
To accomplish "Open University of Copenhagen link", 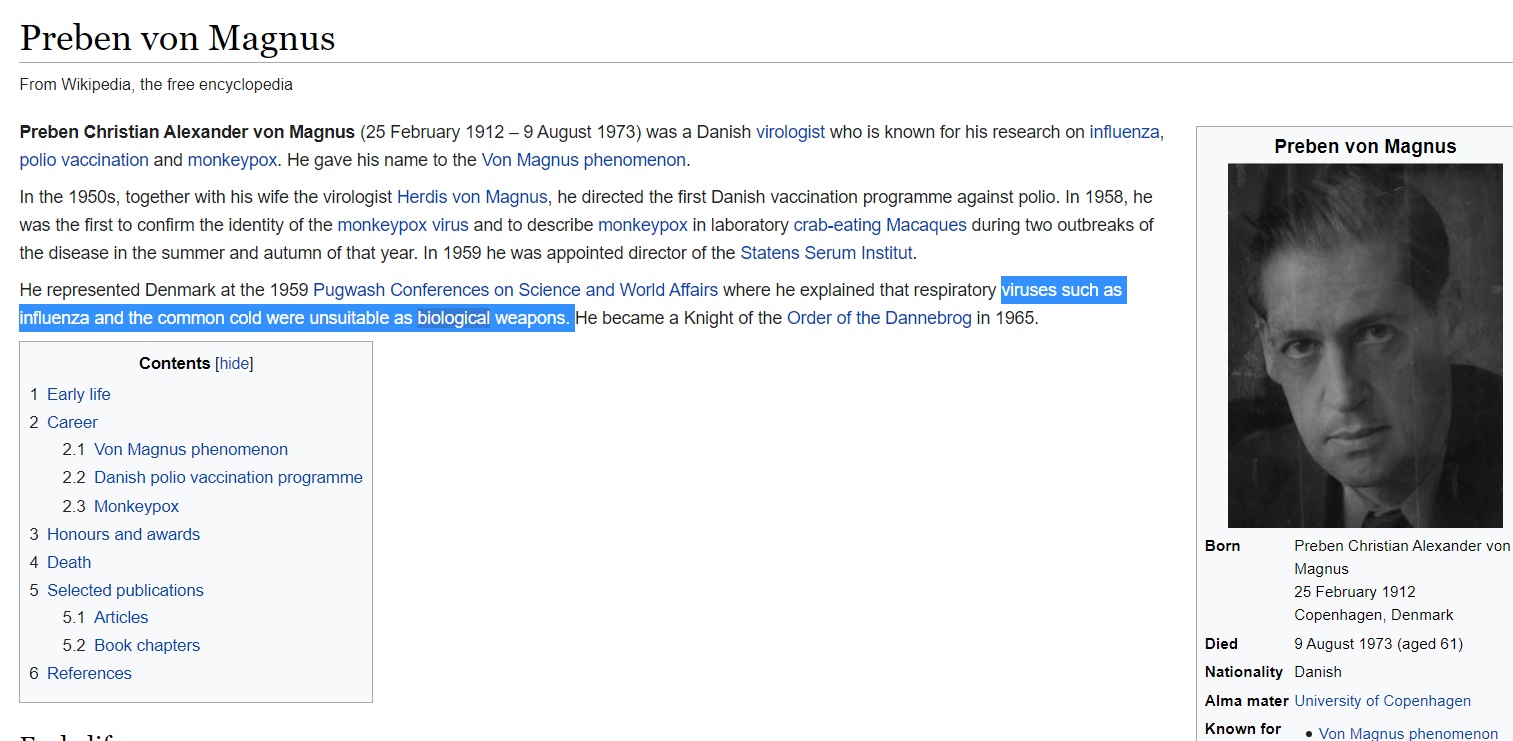I will [x=1382, y=701].
